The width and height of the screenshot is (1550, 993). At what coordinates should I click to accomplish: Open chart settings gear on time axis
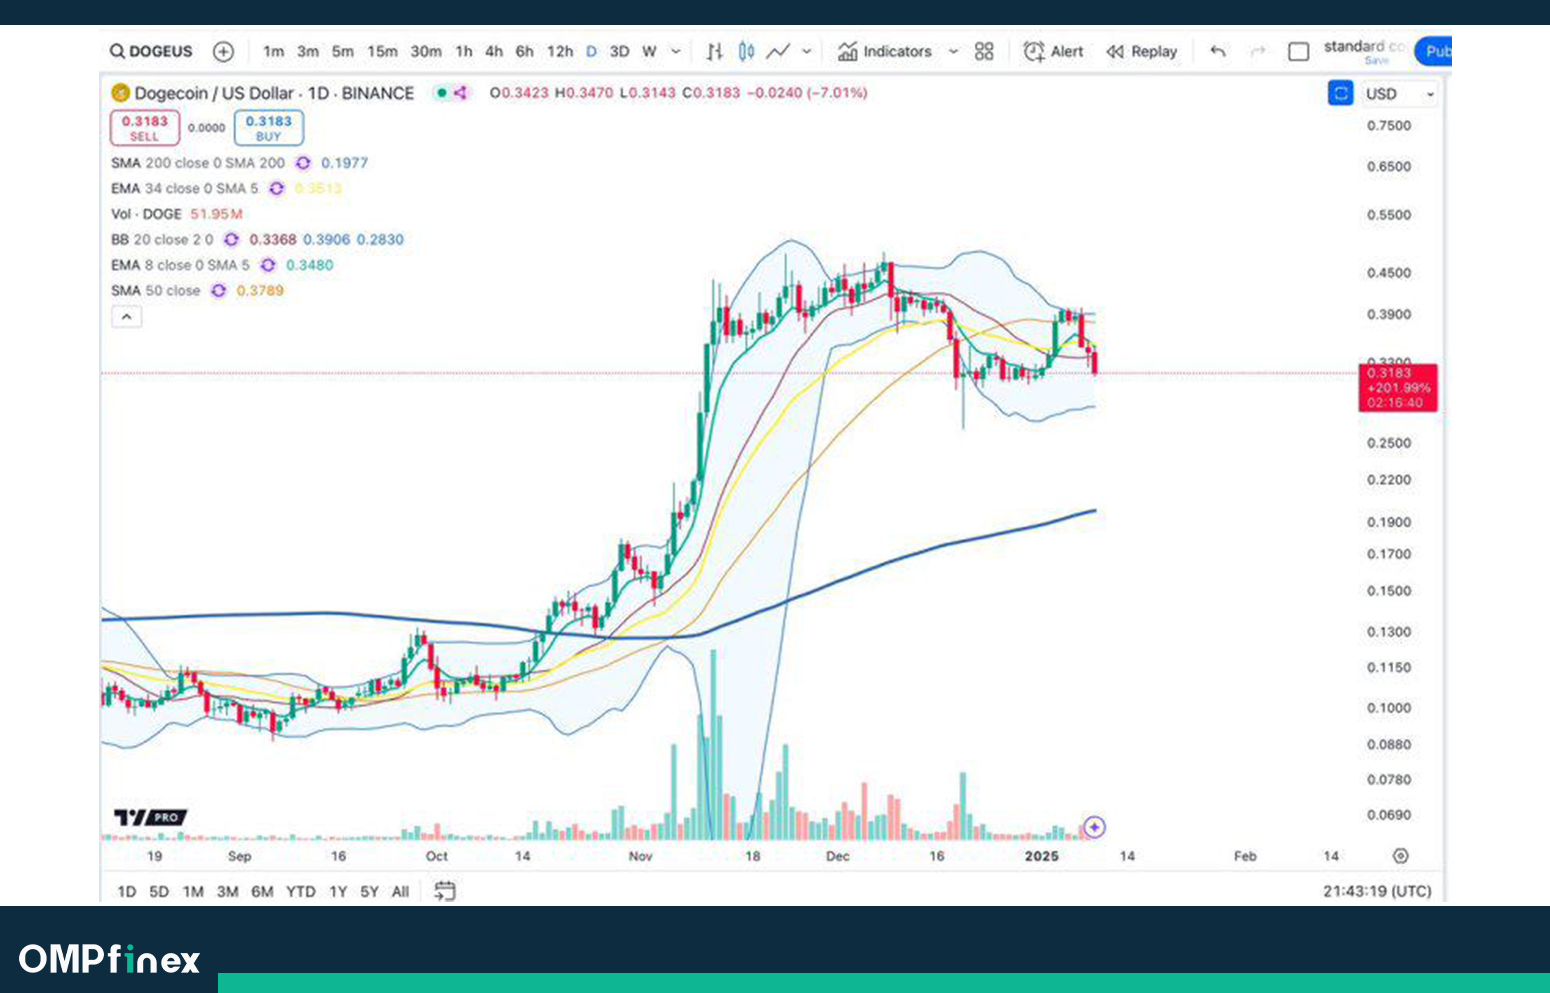[x=1400, y=856]
